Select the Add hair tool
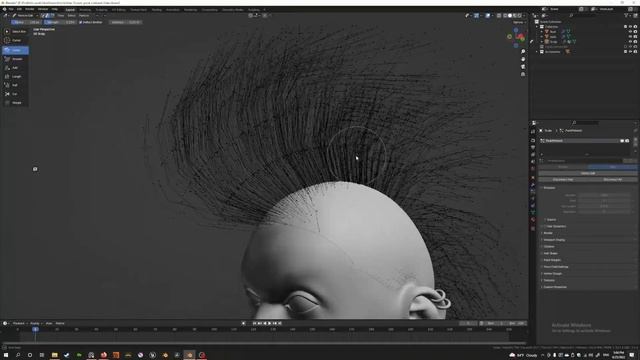 pyautogui.click(x=16, y=68)
